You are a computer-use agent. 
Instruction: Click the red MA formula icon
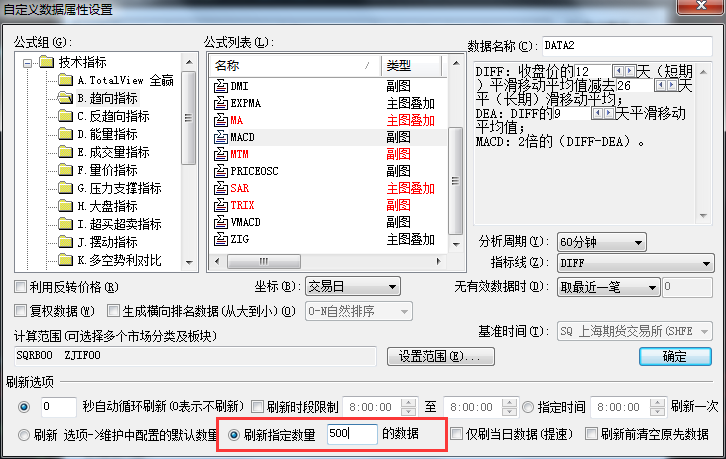pyautogui.click(x=220, y=120)
